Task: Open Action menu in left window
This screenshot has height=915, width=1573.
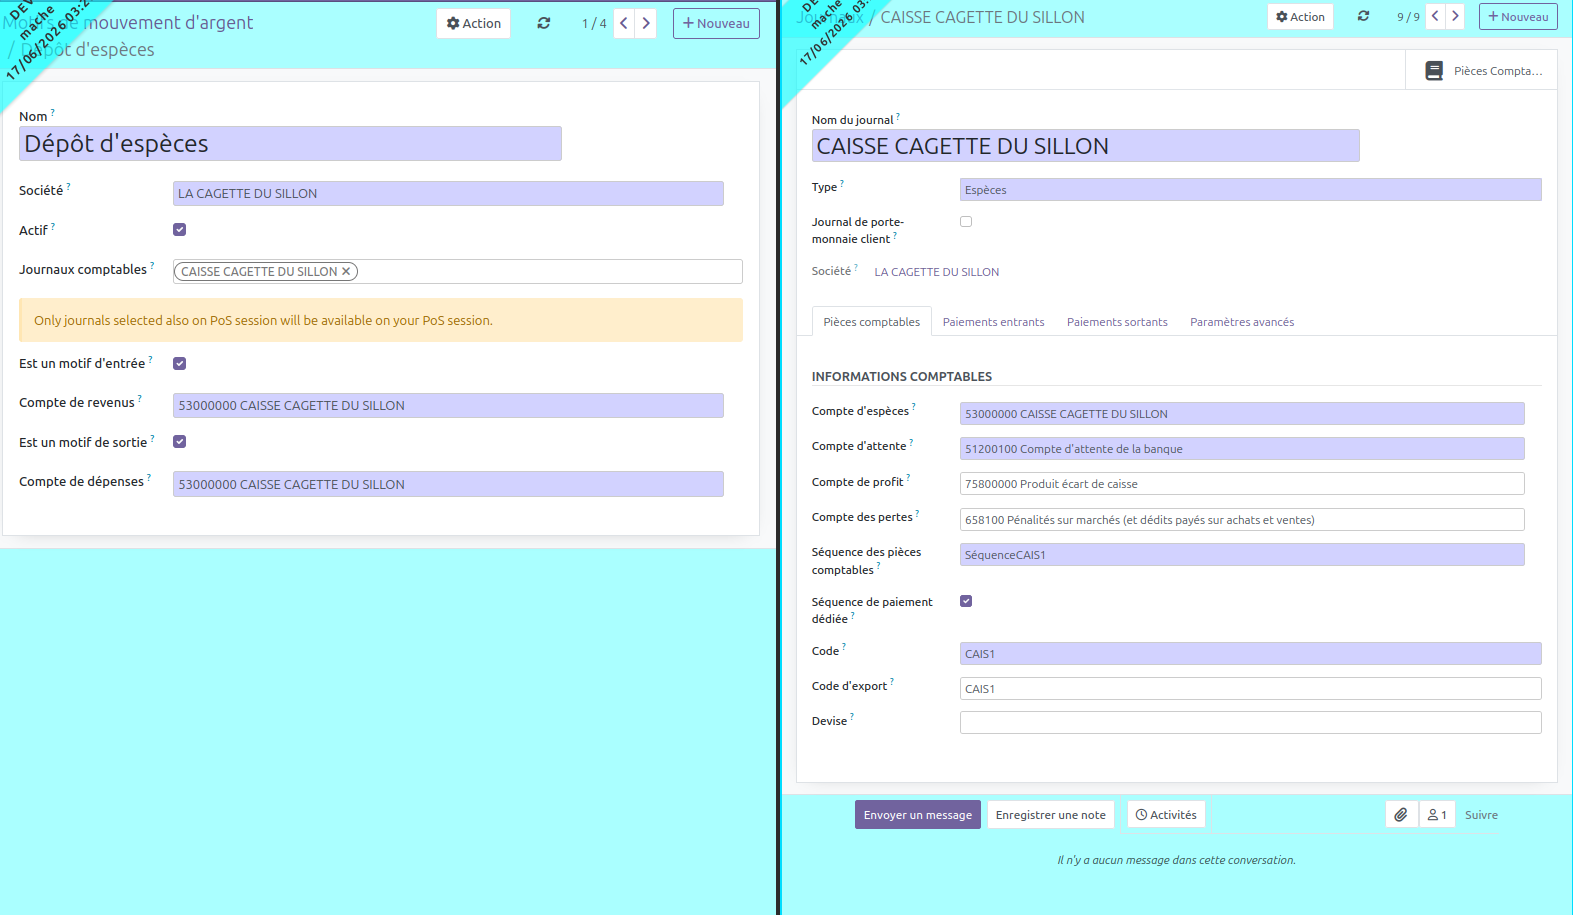Action: [474, 23]
